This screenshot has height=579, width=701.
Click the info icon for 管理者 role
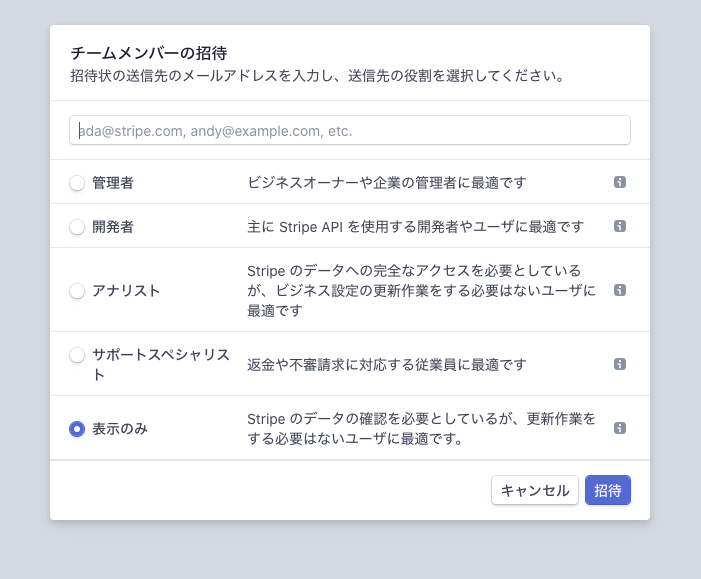(x=620, y=182)
